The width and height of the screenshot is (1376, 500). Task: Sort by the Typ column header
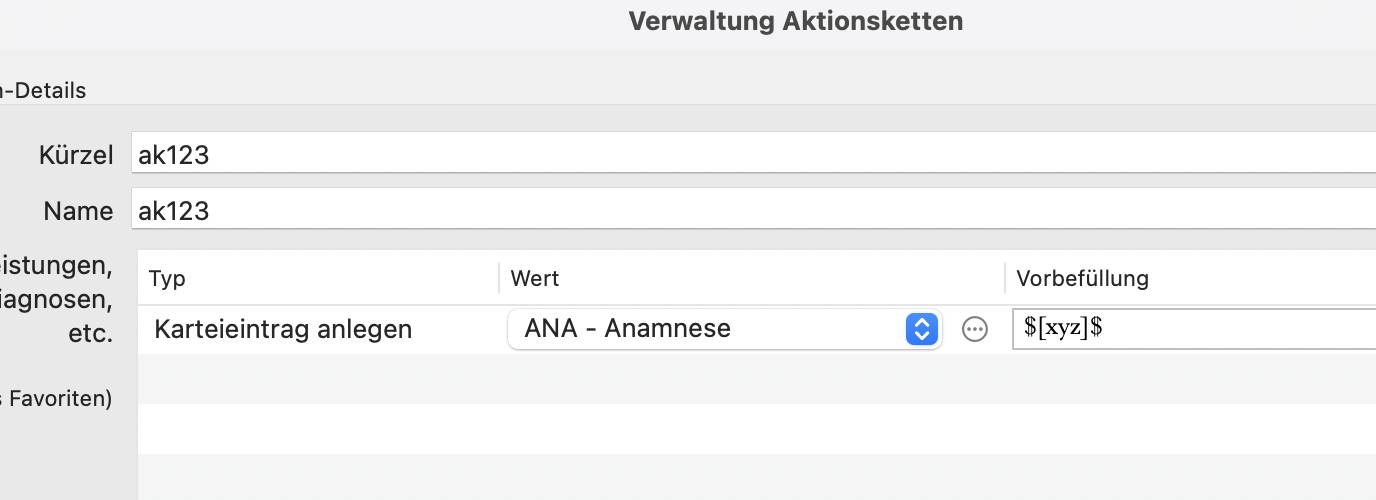coord(167,278)
